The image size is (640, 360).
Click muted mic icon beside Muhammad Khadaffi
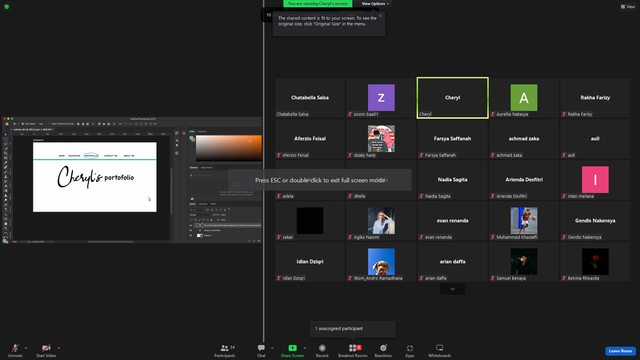(x=493, y=237)
